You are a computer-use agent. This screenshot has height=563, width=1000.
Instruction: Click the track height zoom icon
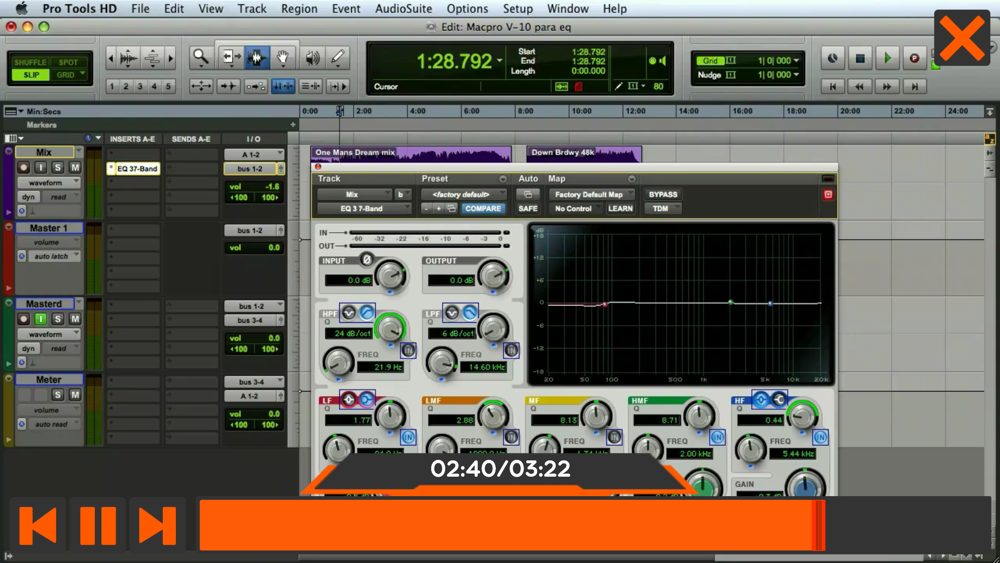(152, 58)
